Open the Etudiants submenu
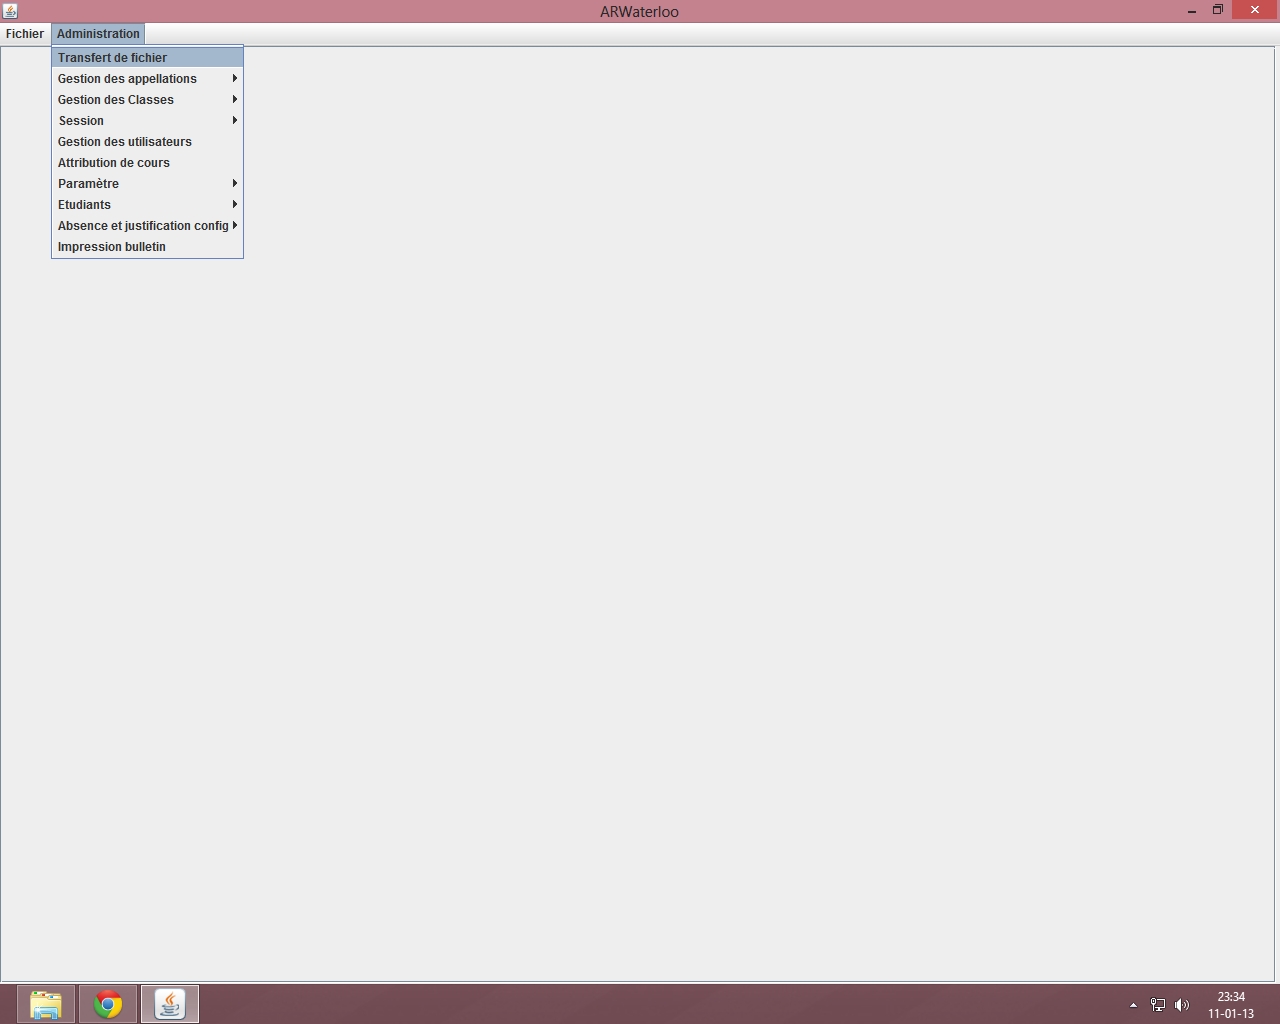This screenshot has width=1280, height=1024. coord(85,205)
